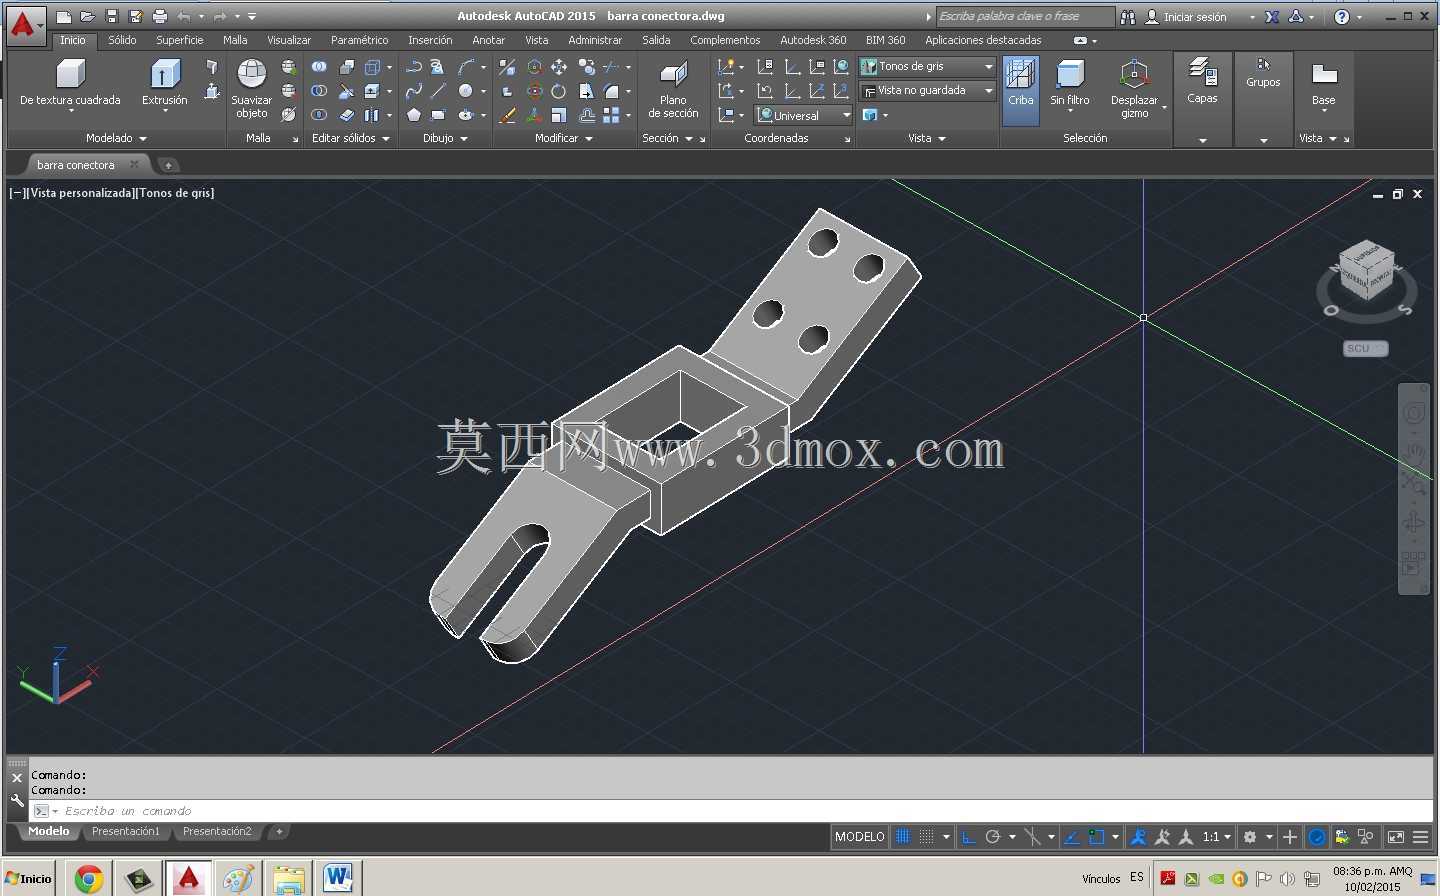This screenshot has height=896, width=1440.
Task: Select the Sin filtro selection filter
Action: pyautogui.click(x=1070, y=84)
